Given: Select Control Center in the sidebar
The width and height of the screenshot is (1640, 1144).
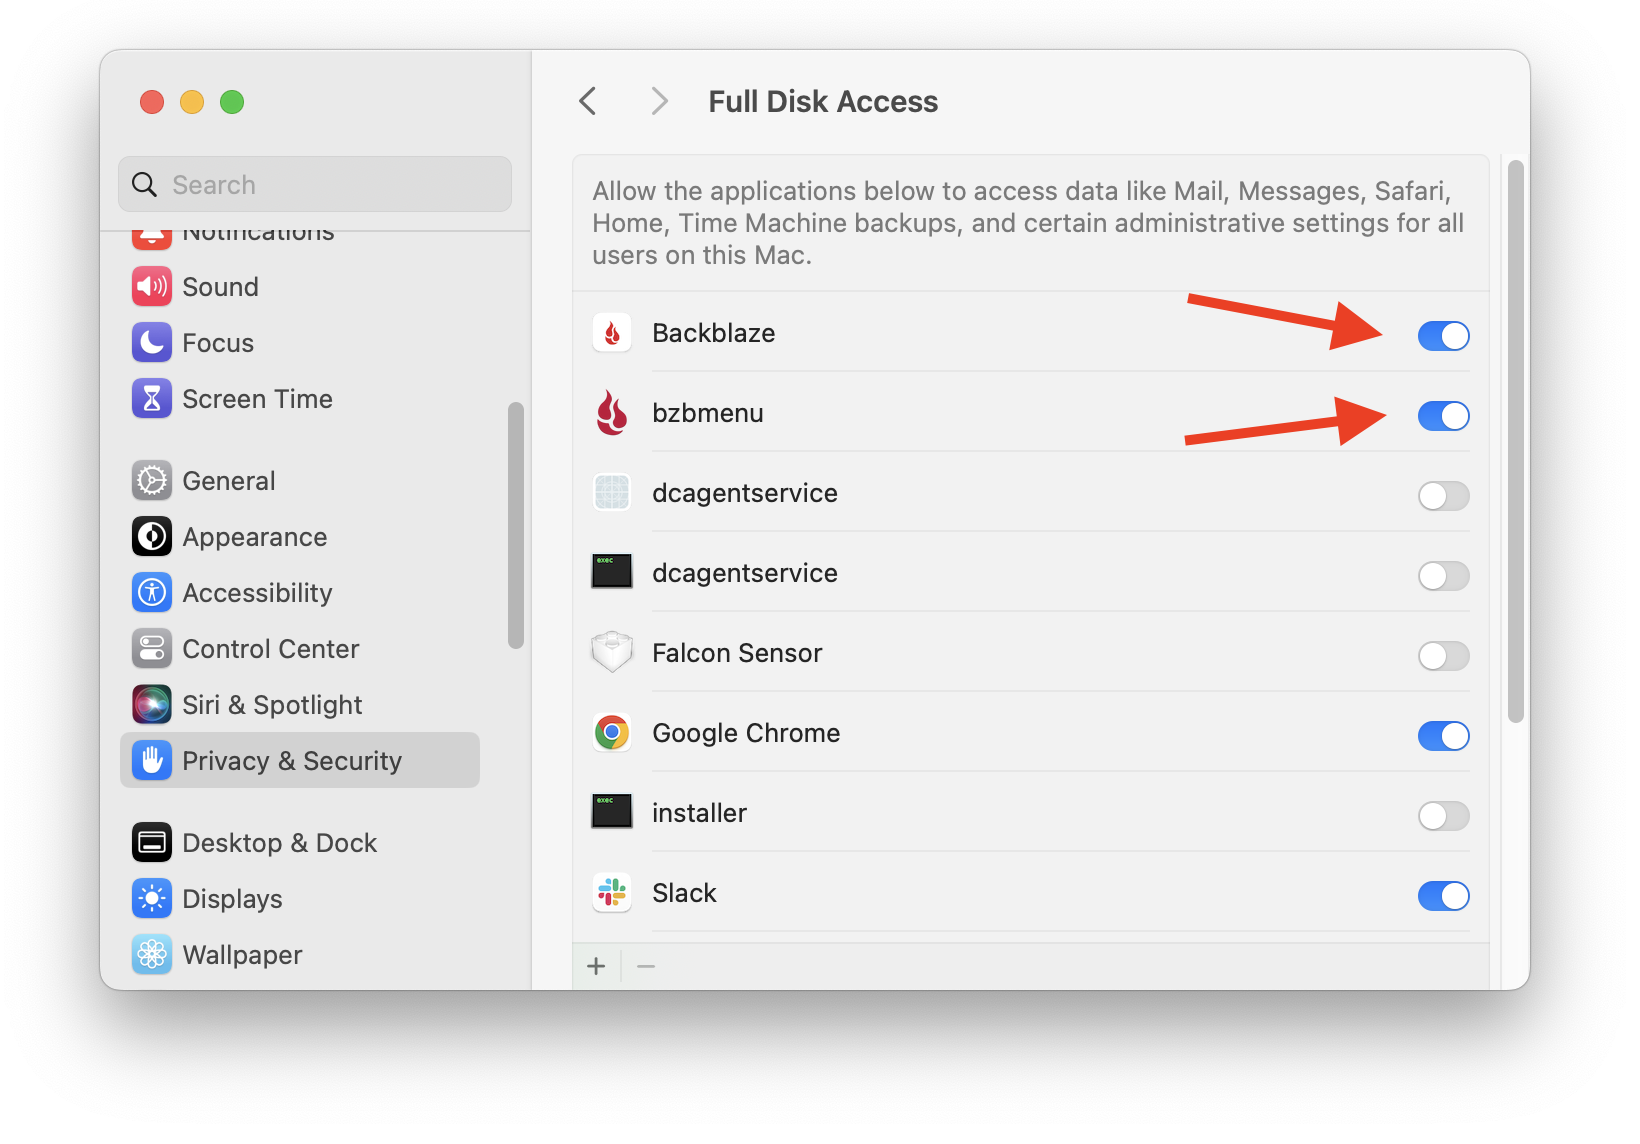Looking at the screenshot, I should point(300,649).
